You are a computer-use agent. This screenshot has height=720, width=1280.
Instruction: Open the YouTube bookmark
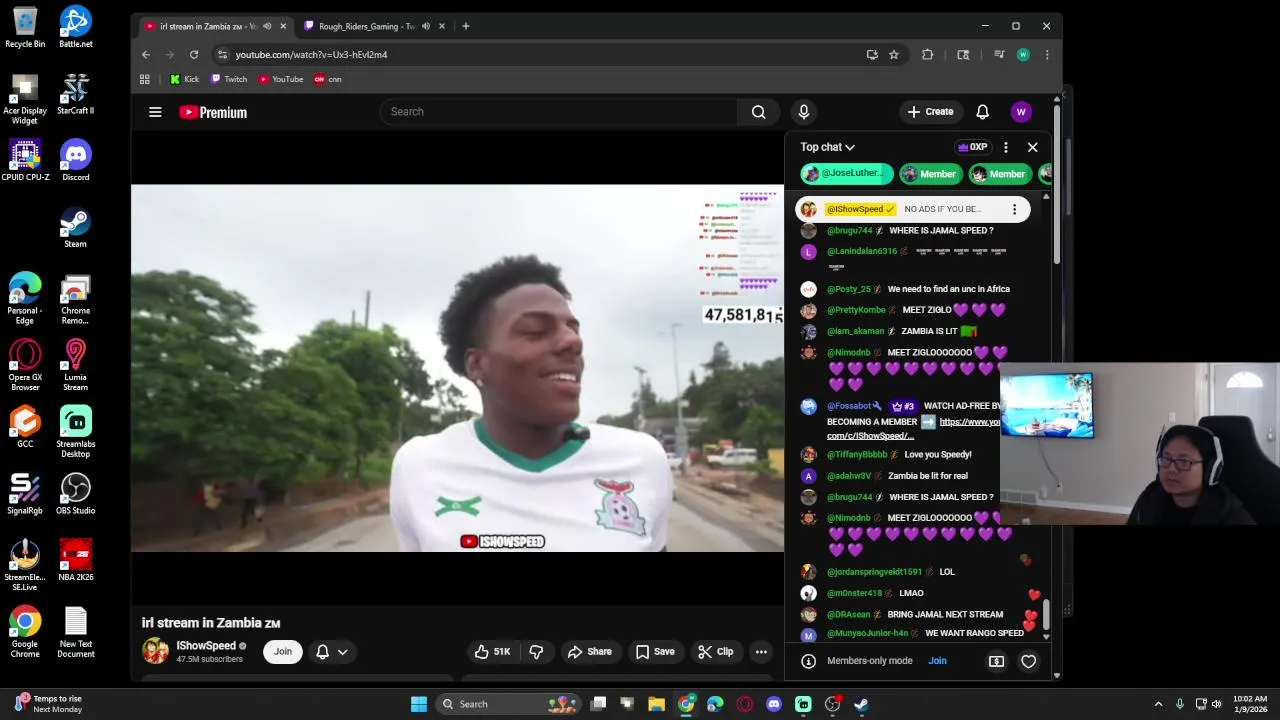tap(281, 79)
